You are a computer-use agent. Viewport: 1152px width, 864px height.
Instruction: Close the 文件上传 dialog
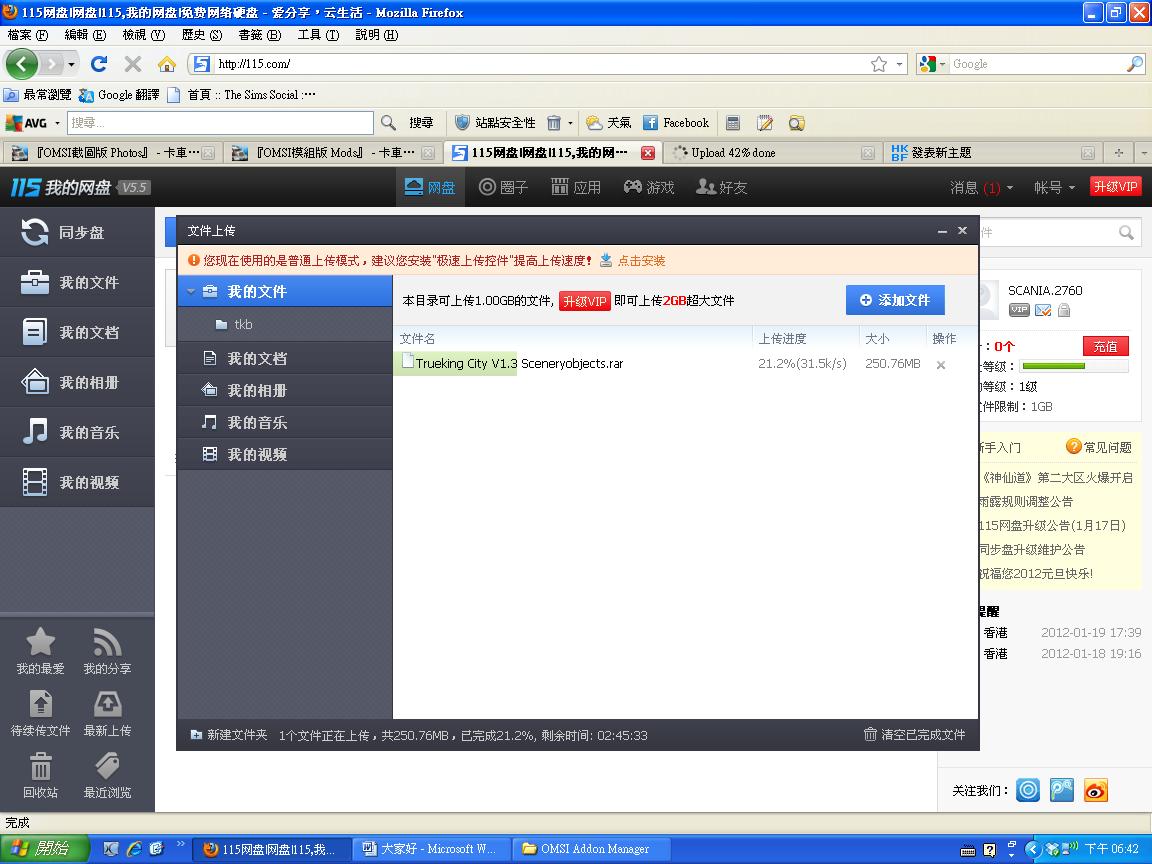point(962,231)
